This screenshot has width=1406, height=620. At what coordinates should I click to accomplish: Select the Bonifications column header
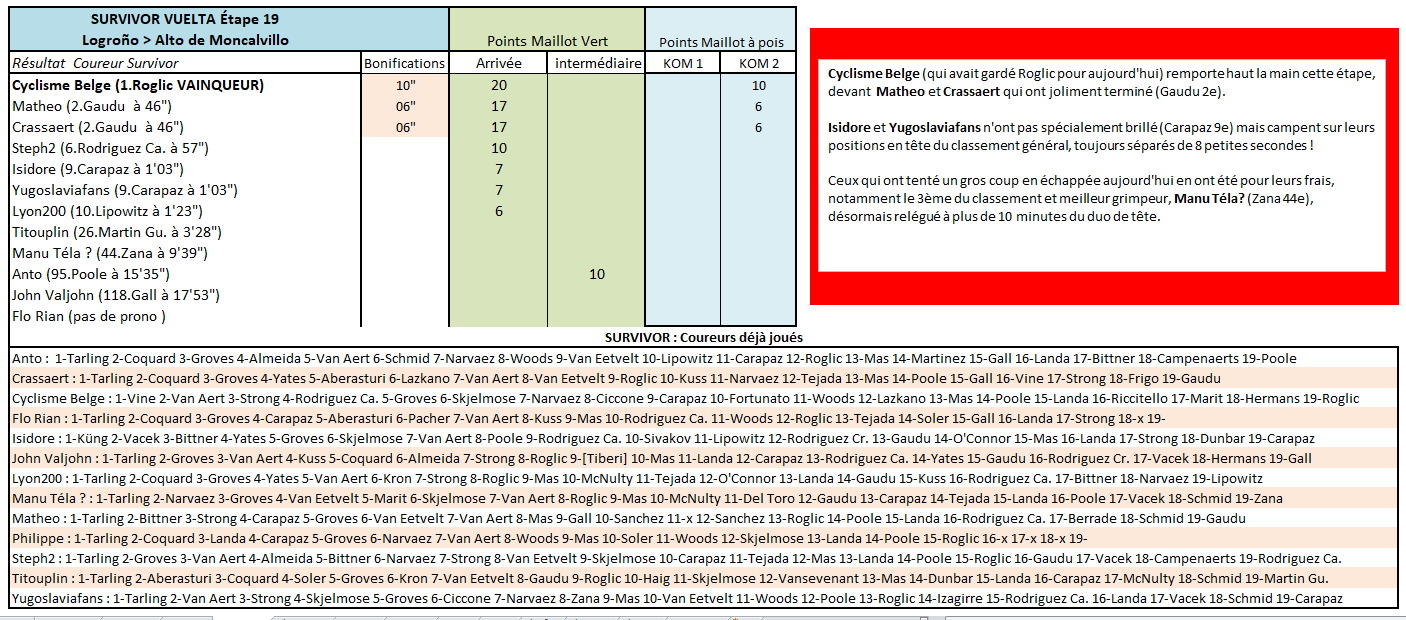[404, 63]
